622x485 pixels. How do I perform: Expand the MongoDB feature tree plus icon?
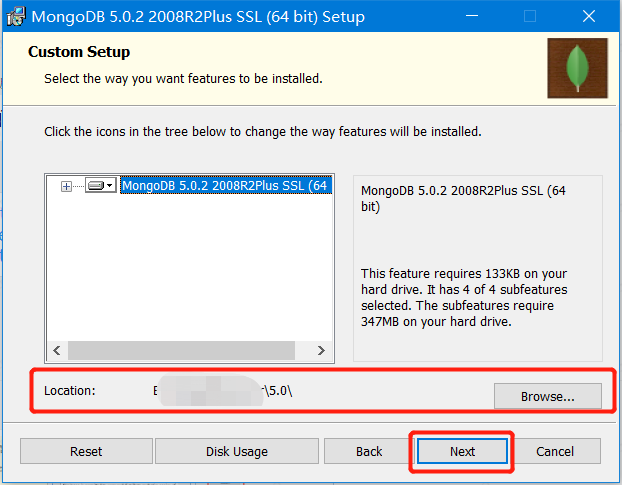pyautogui.click(x=66, y=186)
